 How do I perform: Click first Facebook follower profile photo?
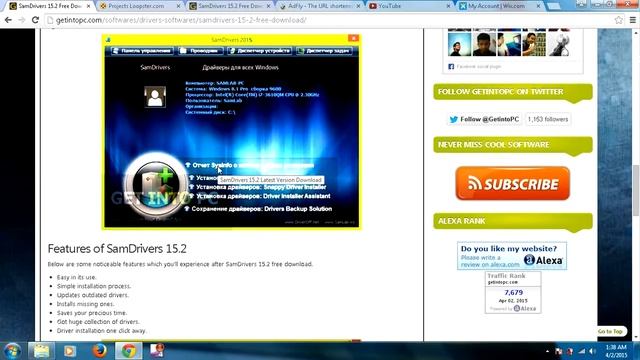(459, 44)
